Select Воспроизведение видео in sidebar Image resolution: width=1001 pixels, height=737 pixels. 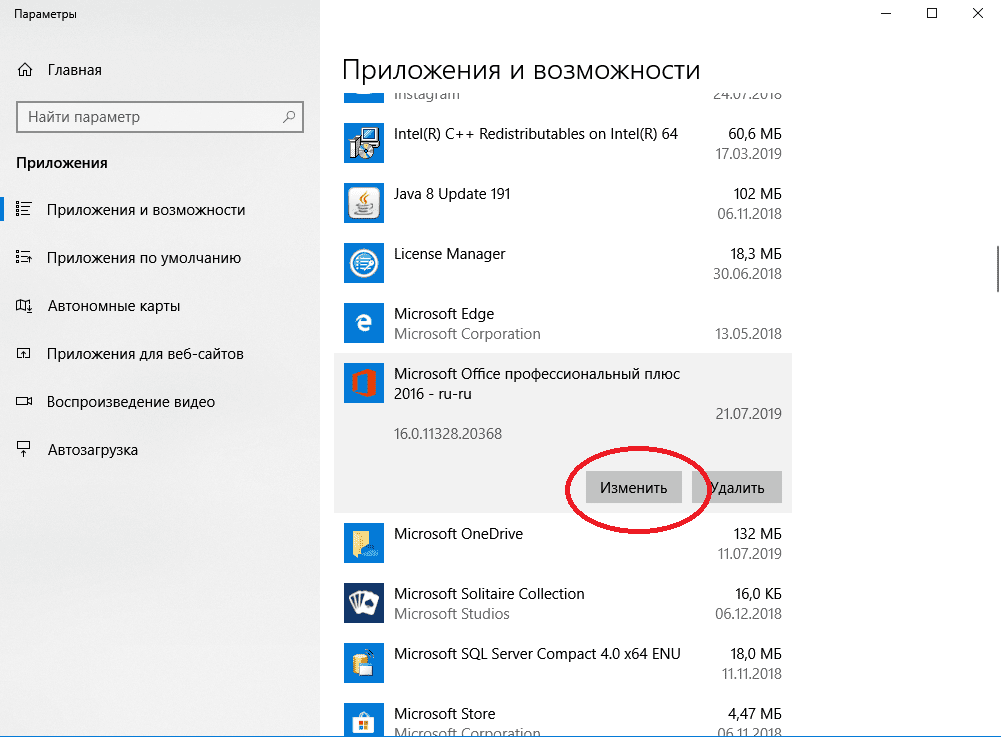(130, 402)
